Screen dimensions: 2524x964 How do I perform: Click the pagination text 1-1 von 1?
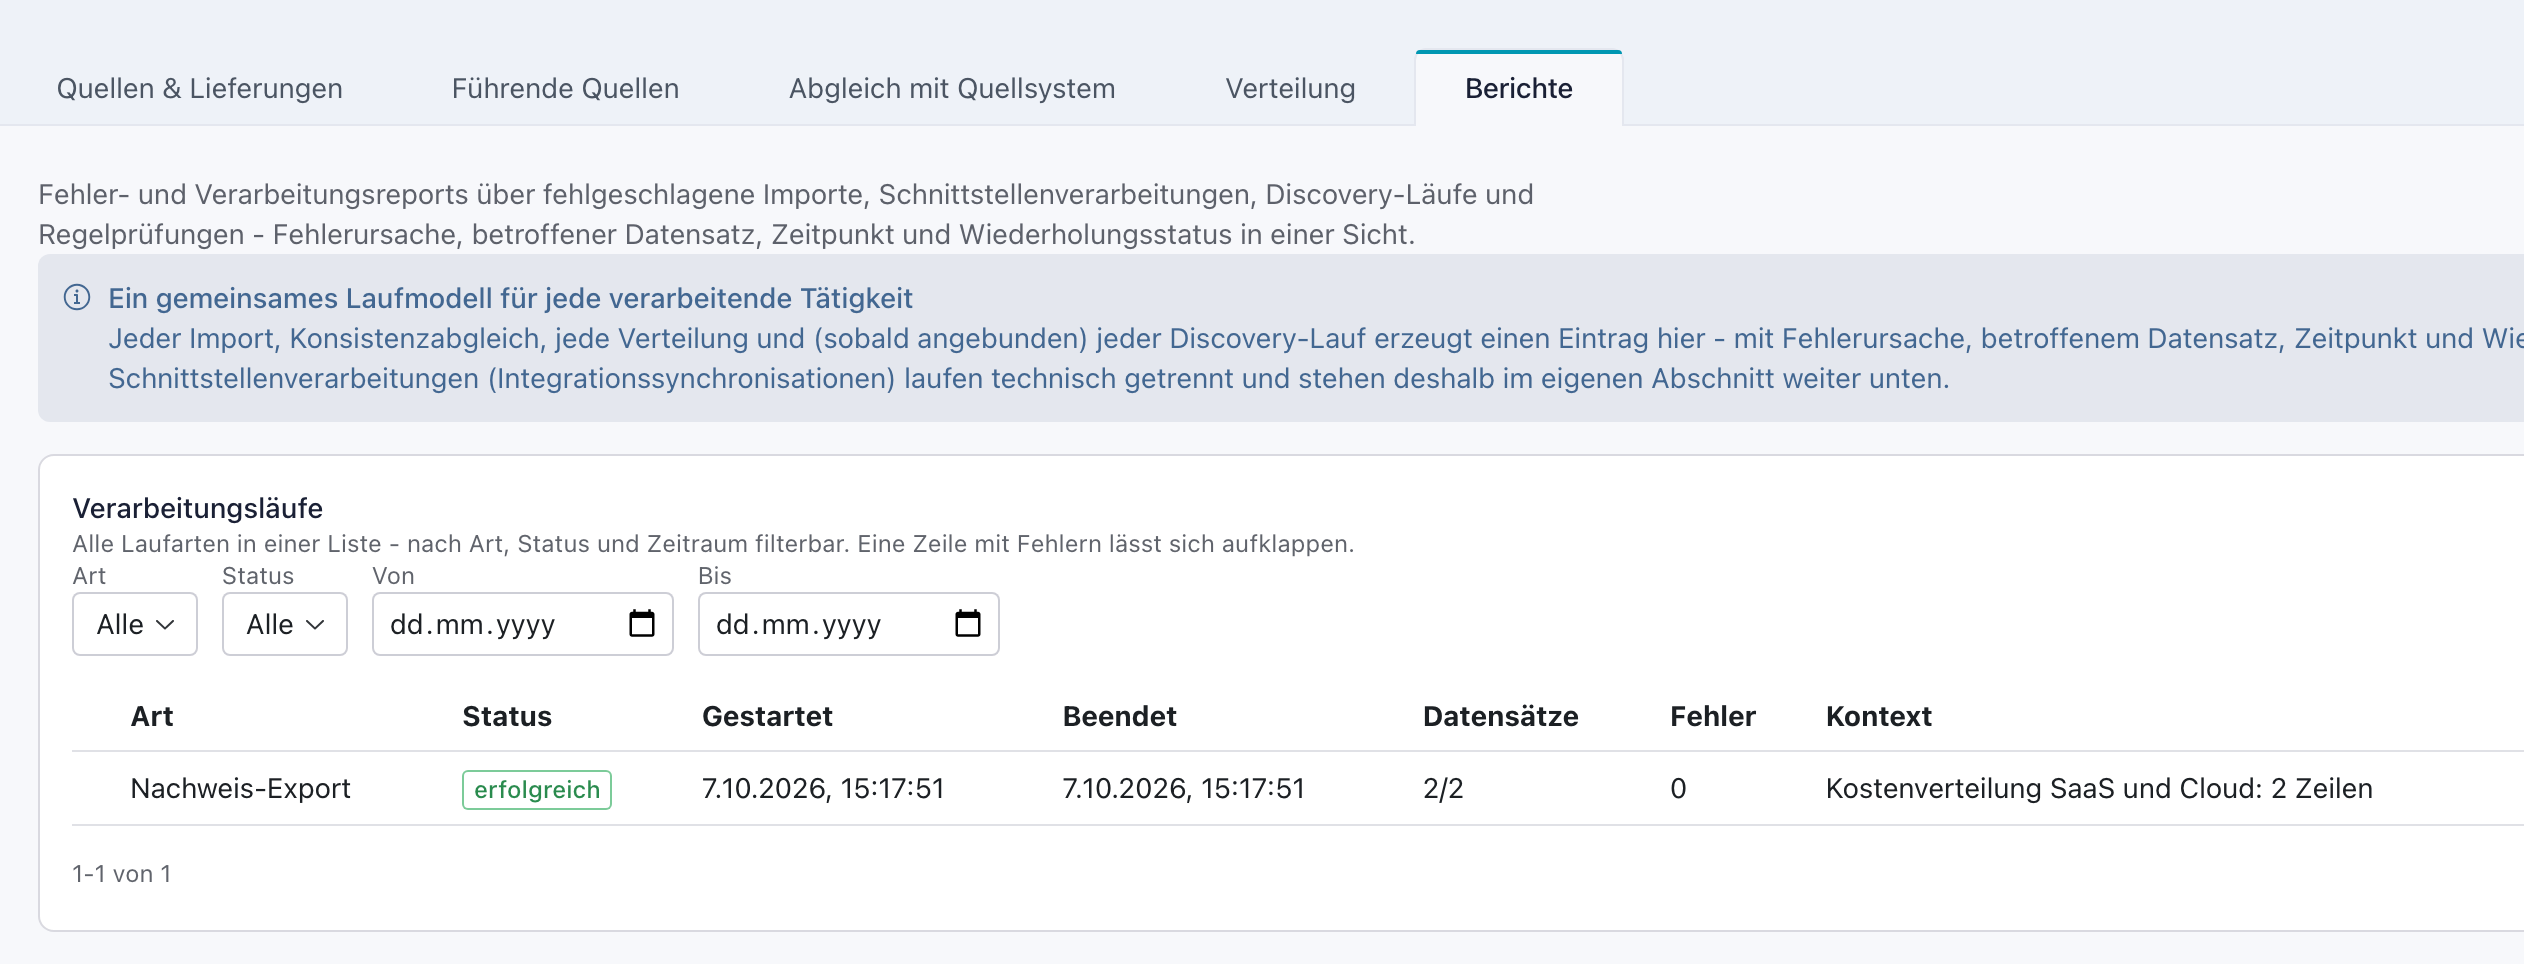click(122, 874)
